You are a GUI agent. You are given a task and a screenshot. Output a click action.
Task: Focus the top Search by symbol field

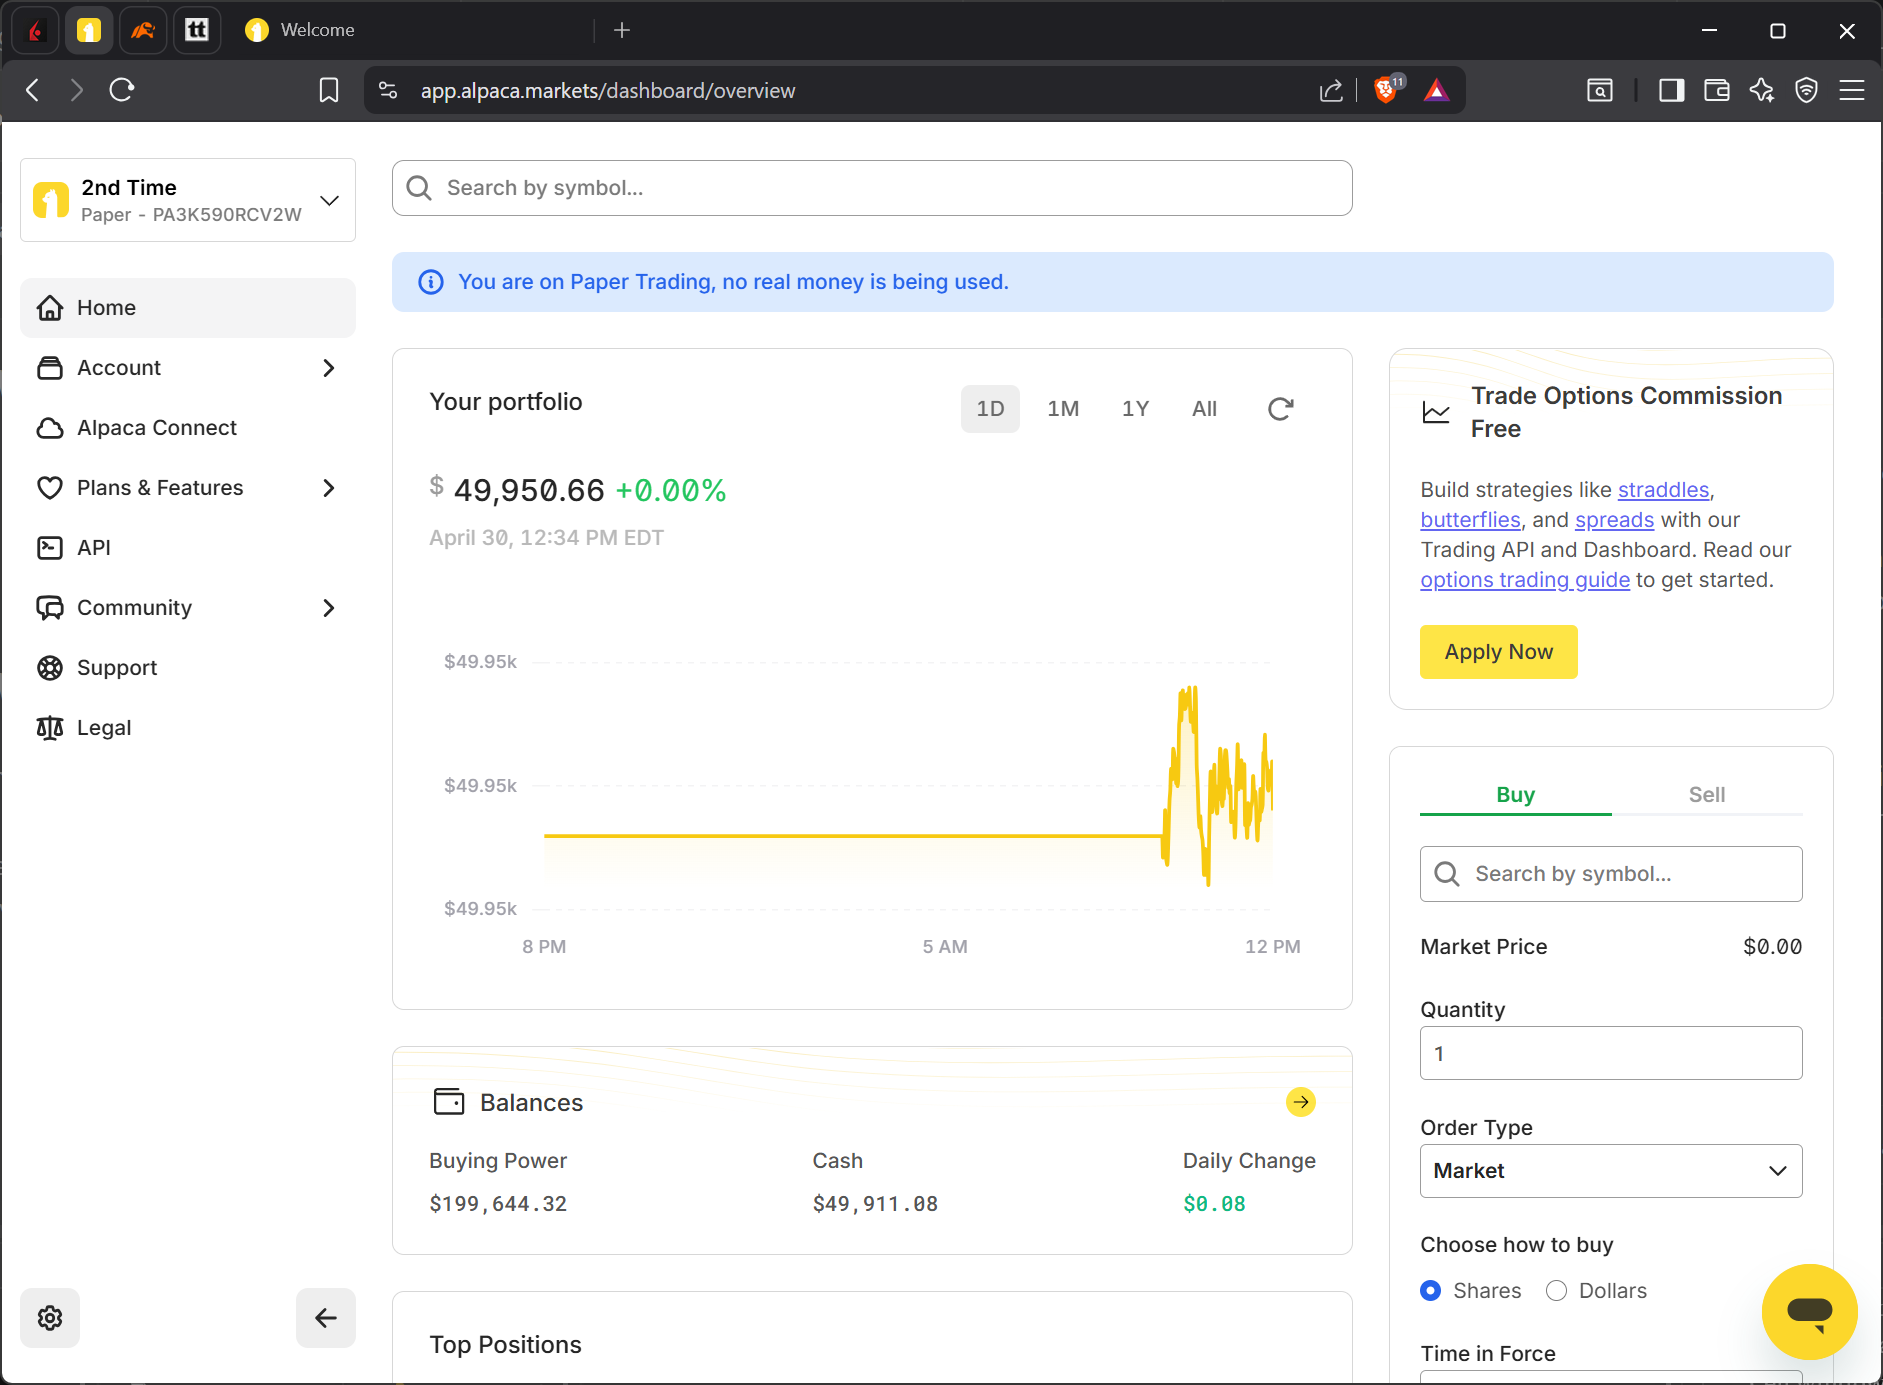pyautogui.click(x=872, y=188)
